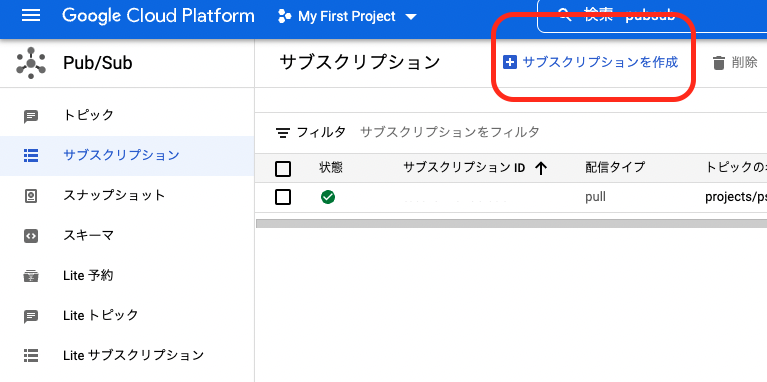Click the サブスクリプション list icon in sidebar
The image size is (767, 382).
tap(31, 156)
